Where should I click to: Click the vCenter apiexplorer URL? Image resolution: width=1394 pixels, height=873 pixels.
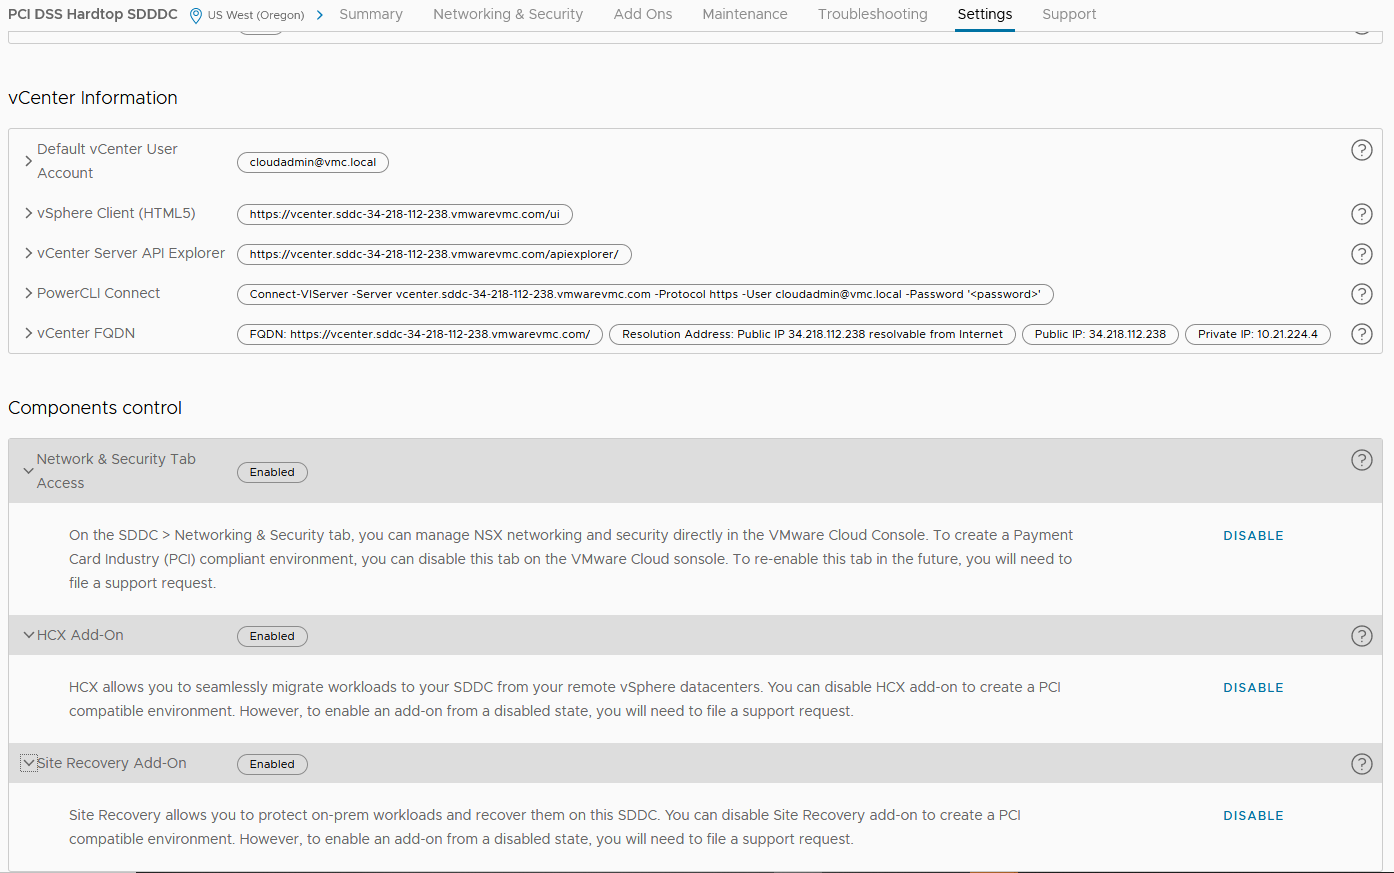tap(434, 254)
